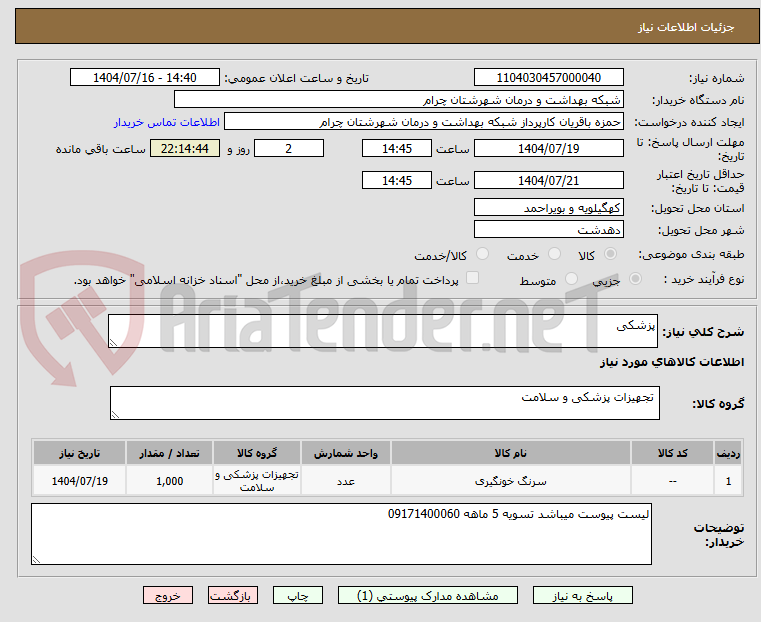761x622 pixels.
Task: Select the جزیی purchase type radio
Action: (635, 278)
